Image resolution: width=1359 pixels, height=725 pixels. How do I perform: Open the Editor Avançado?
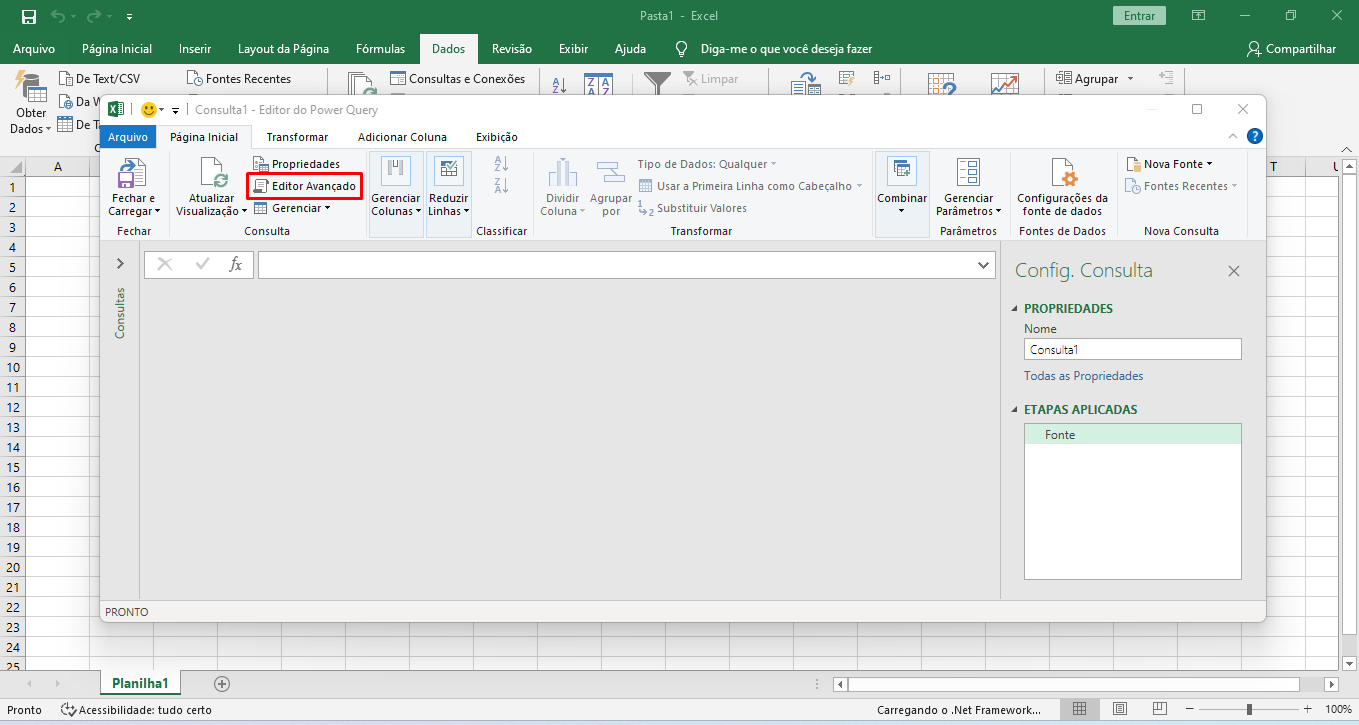[304, 186]
